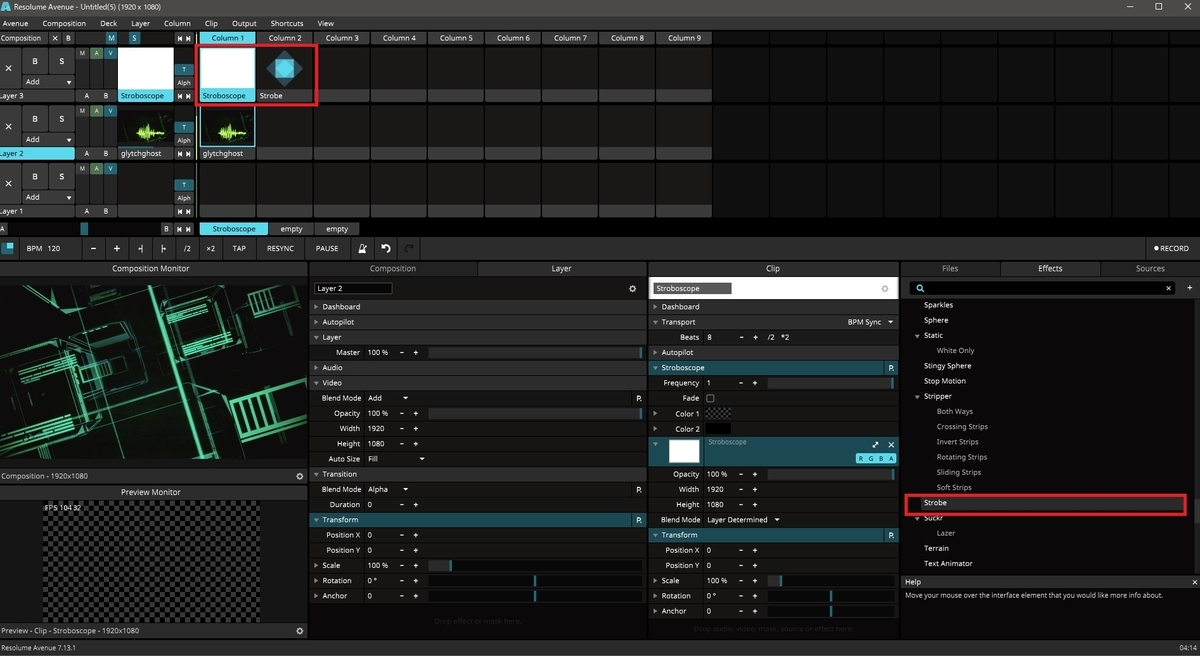The height and width of the screenshot is (656, 1200).
Task: Open the Transition Blend Mode Alpha dropdown
Action: [x=388, y=489]
